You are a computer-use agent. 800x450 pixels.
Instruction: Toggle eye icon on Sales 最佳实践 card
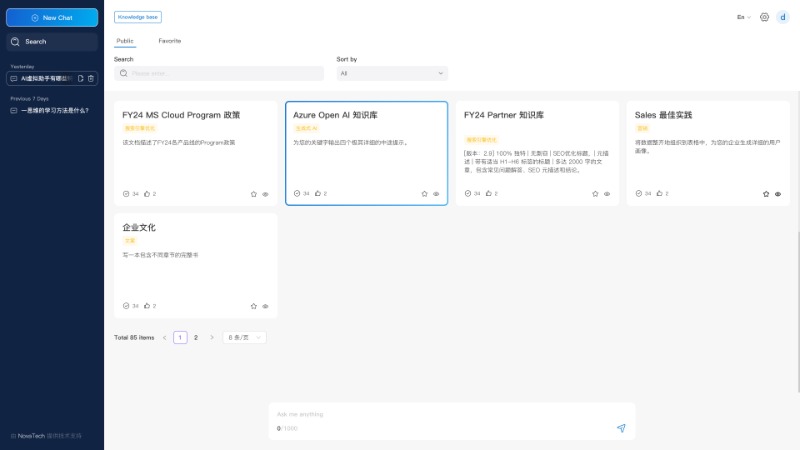pyautogui.click(x=778, y=194)
